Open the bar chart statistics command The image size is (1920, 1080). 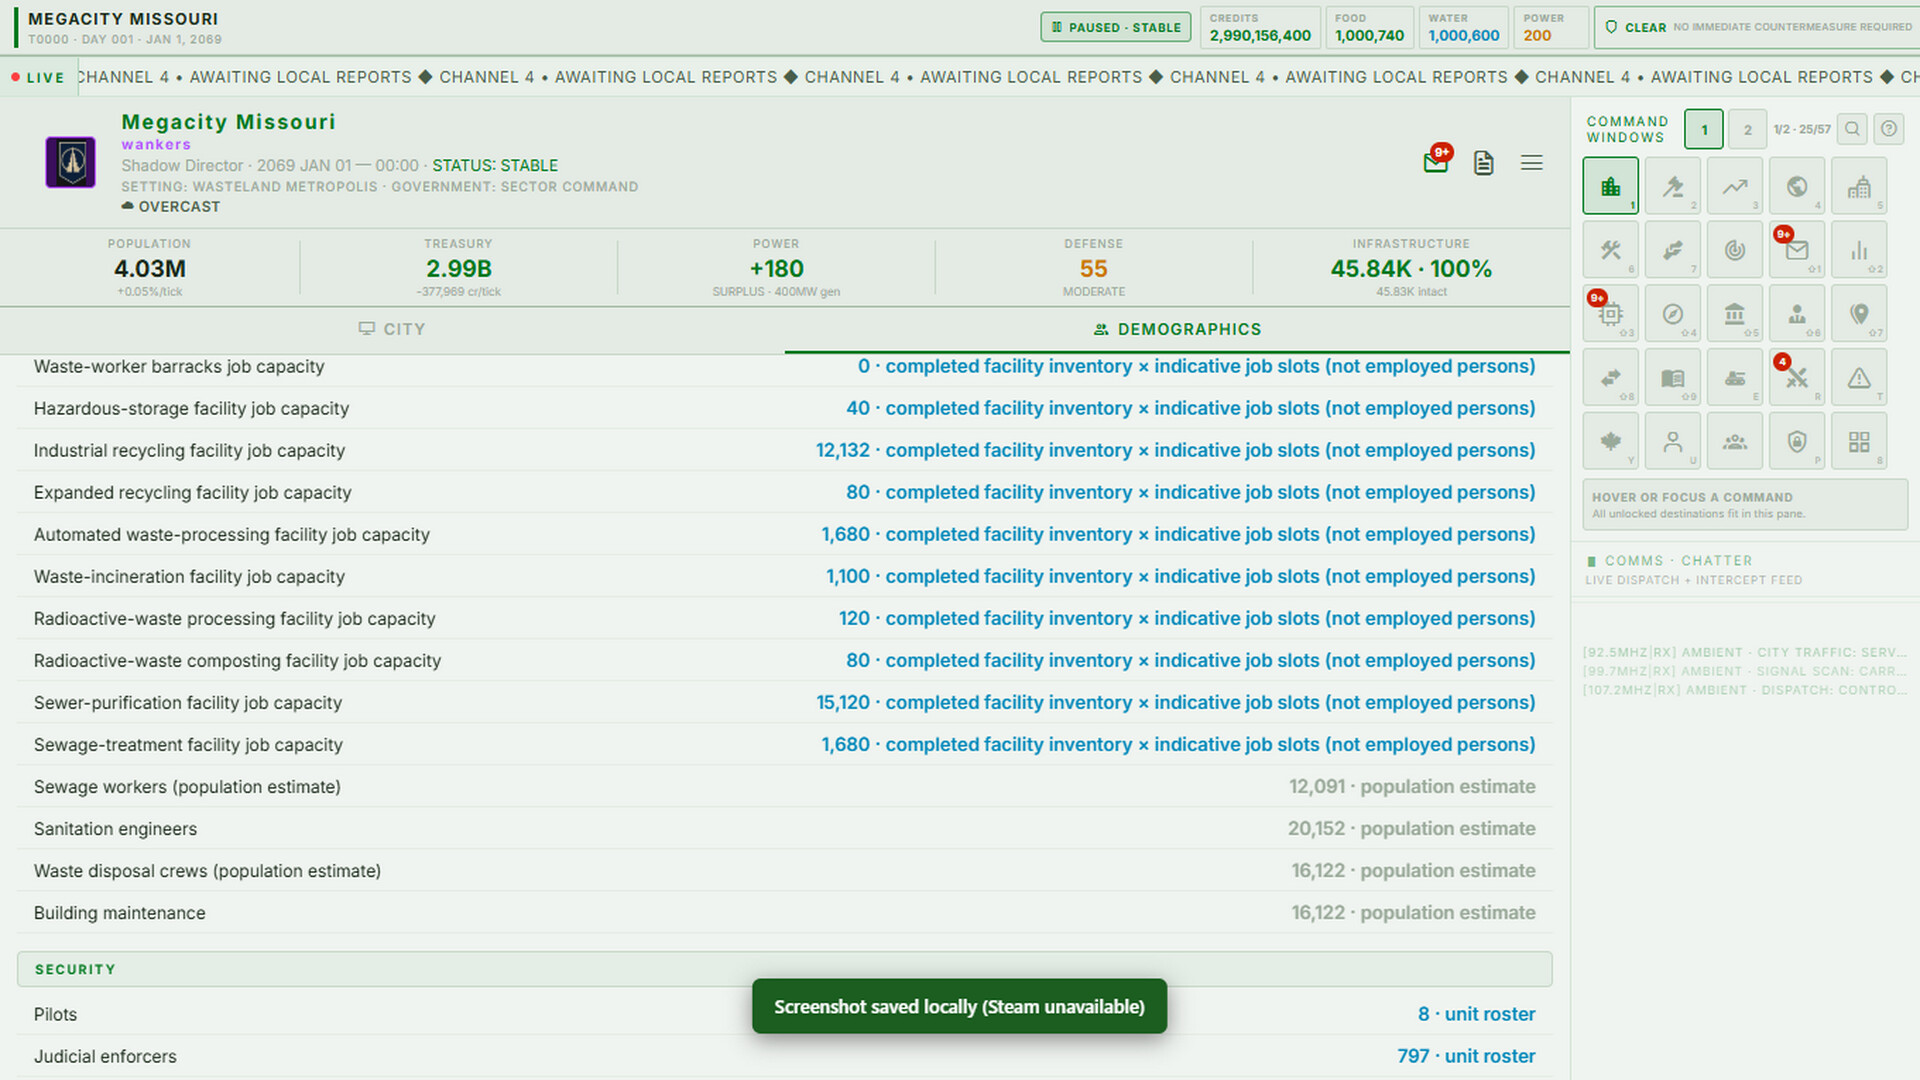coord(1858,250)
